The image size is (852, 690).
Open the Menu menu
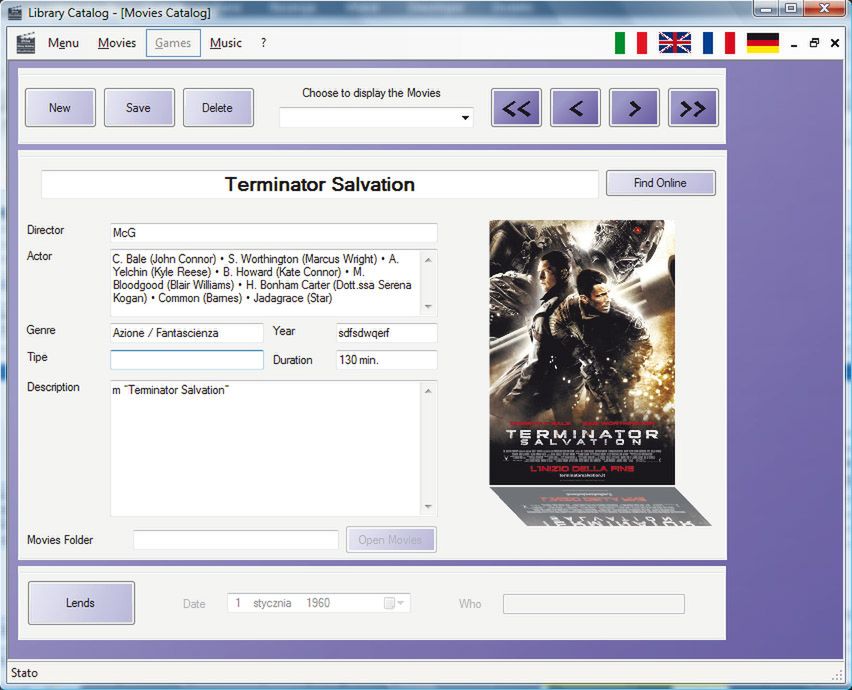63,43
